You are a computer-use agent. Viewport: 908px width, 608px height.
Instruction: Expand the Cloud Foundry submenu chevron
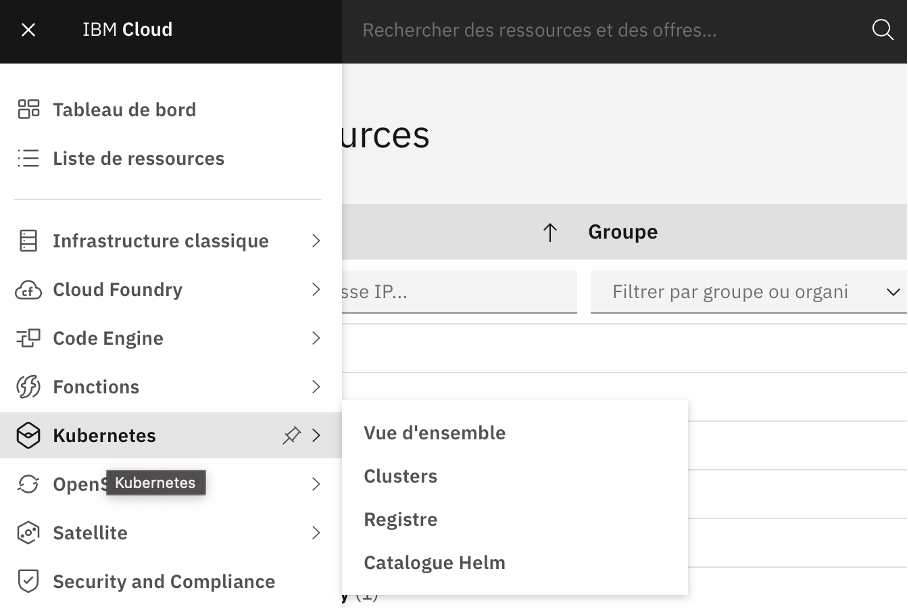click(316, 290)
